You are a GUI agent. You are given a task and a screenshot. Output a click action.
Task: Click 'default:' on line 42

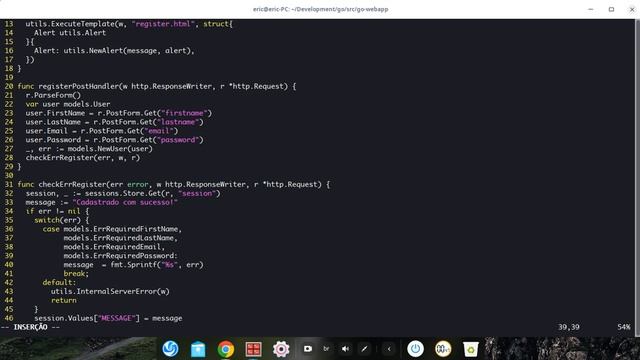[59, 283]
